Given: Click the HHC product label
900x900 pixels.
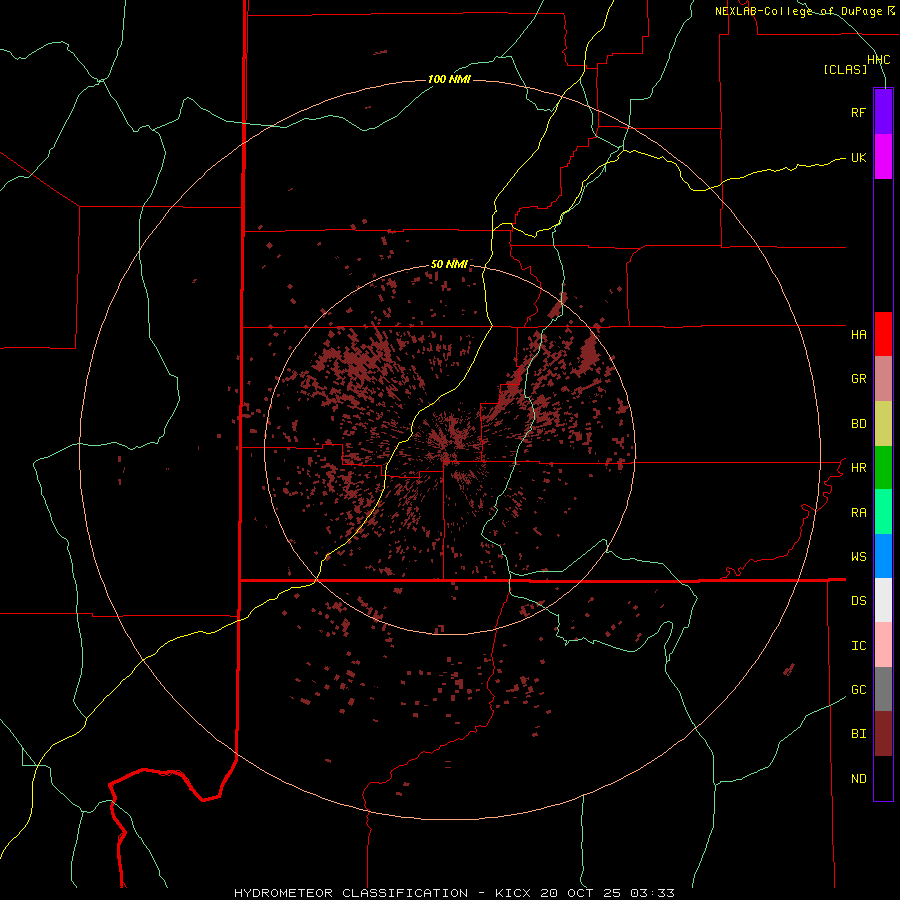Looking at the screenshot, I should point(879,60).
